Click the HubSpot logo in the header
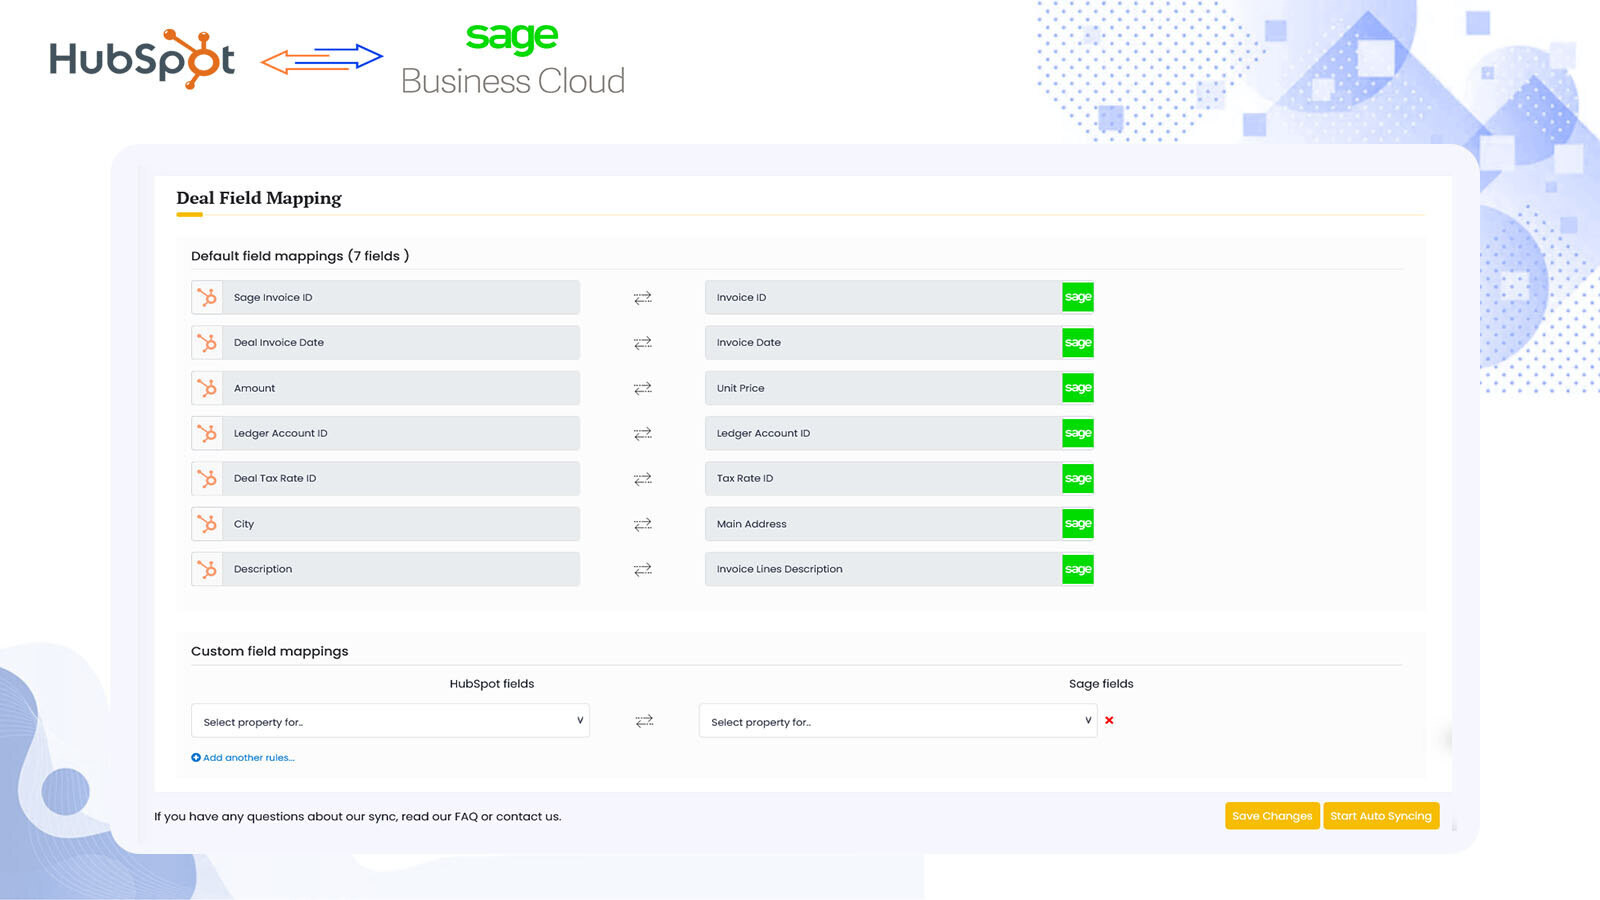Image resolution: width=1600 pixels, height=900 pixels. tap(142, 59)
